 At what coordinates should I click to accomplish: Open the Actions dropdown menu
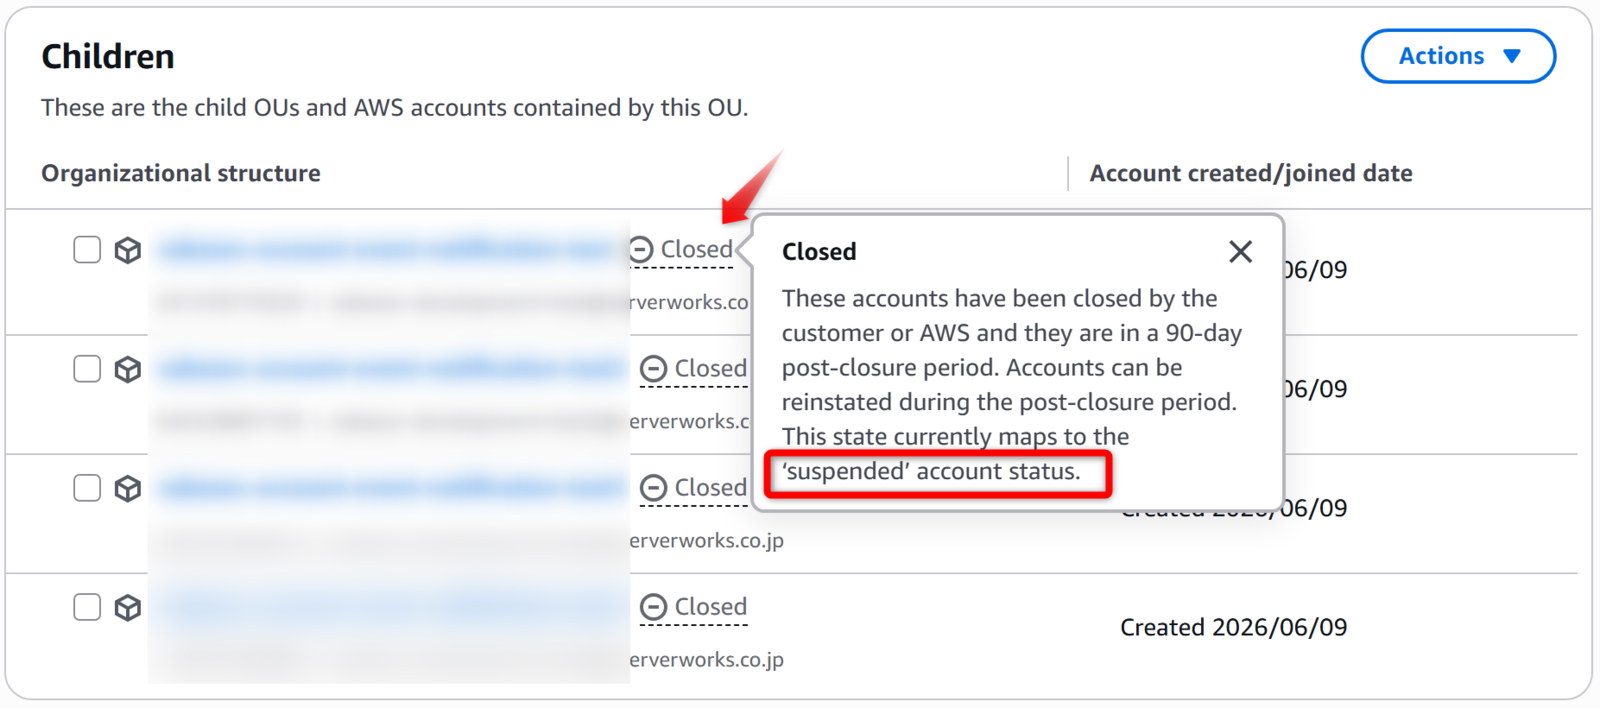click(x=1458, y=56)
